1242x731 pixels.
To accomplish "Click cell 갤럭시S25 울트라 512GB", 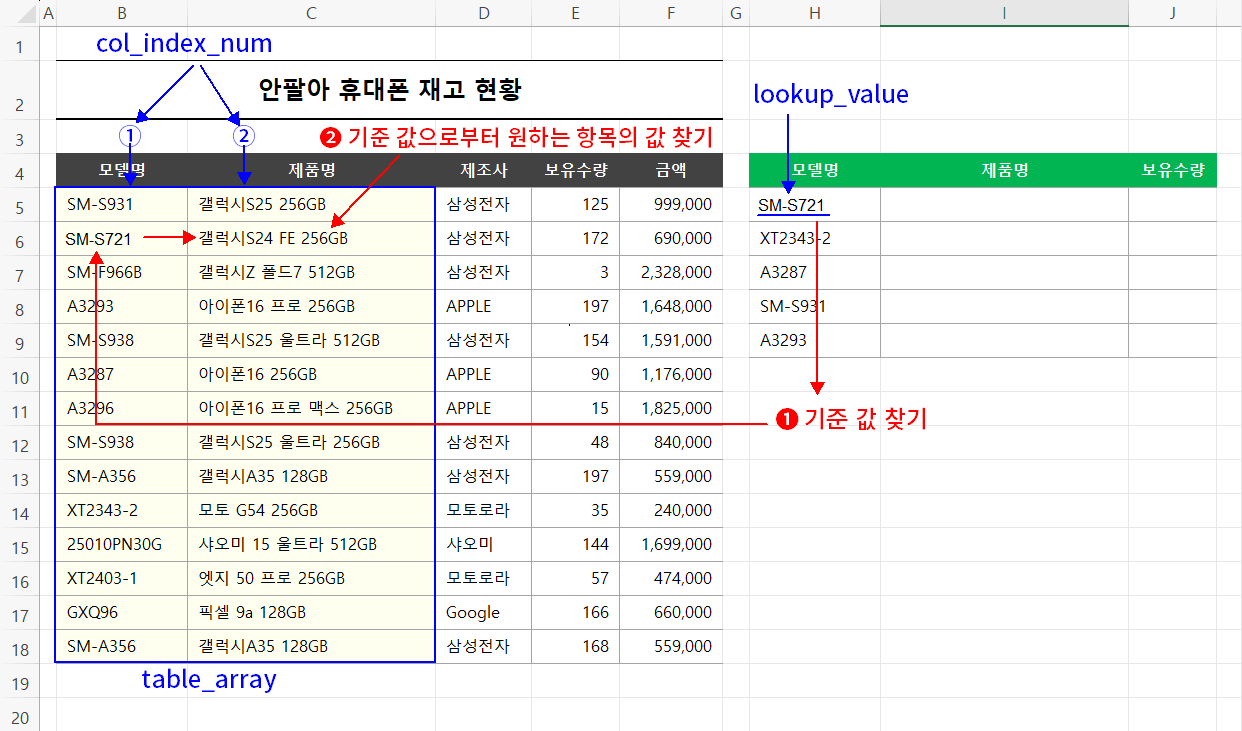I will 312,341.
